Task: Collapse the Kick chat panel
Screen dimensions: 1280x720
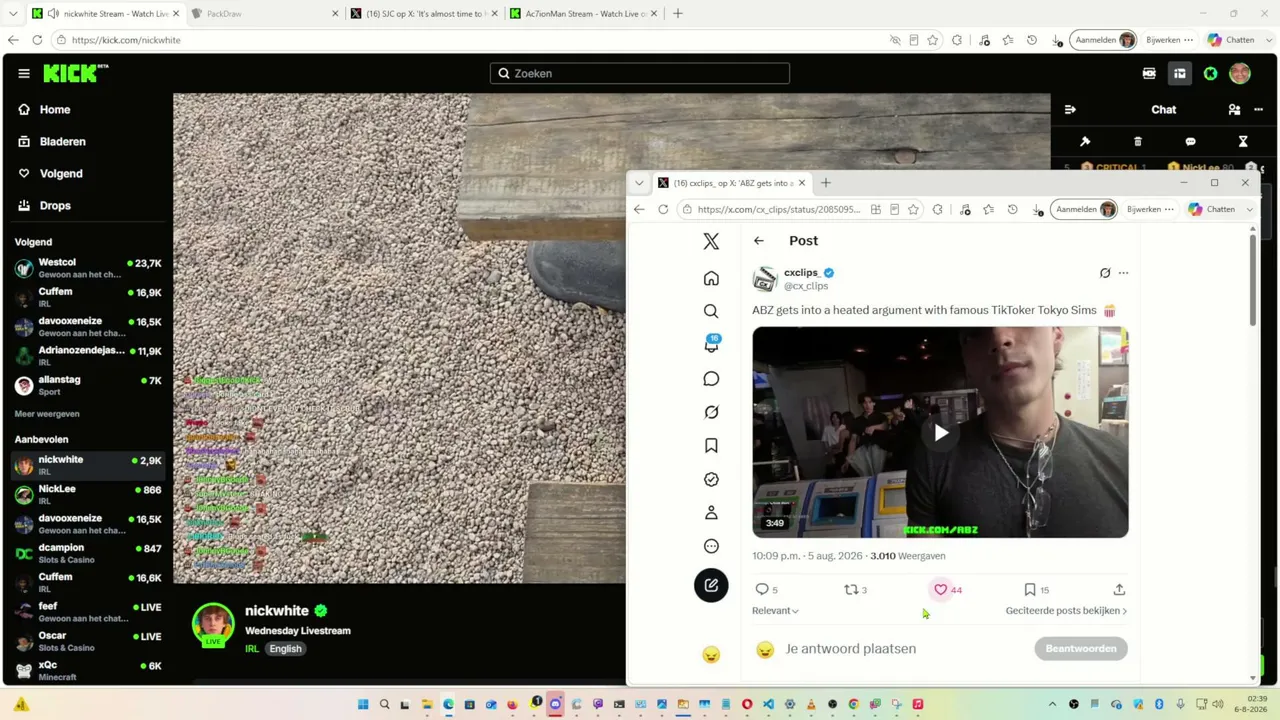Action: pyautogui.click(x=1070, y=110)
